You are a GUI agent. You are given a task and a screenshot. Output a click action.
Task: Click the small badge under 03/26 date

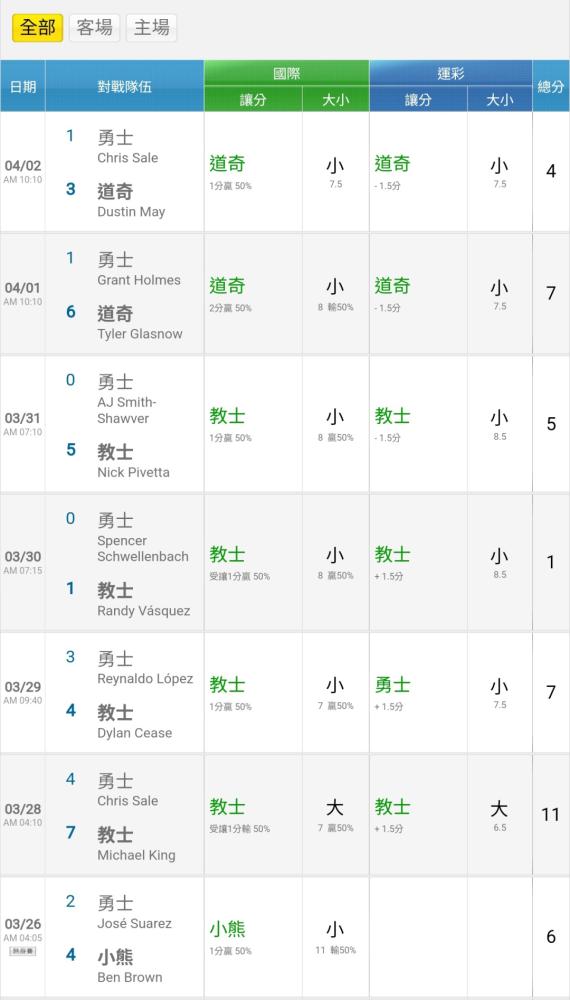(x=22, y=951)
